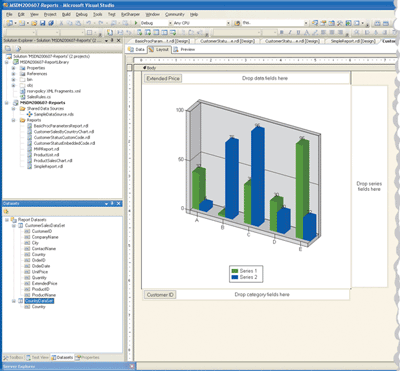Image resolution: width=400 pixels, height=371 pixels.
Task: Switch to the Preview tab
Action: 184,49
